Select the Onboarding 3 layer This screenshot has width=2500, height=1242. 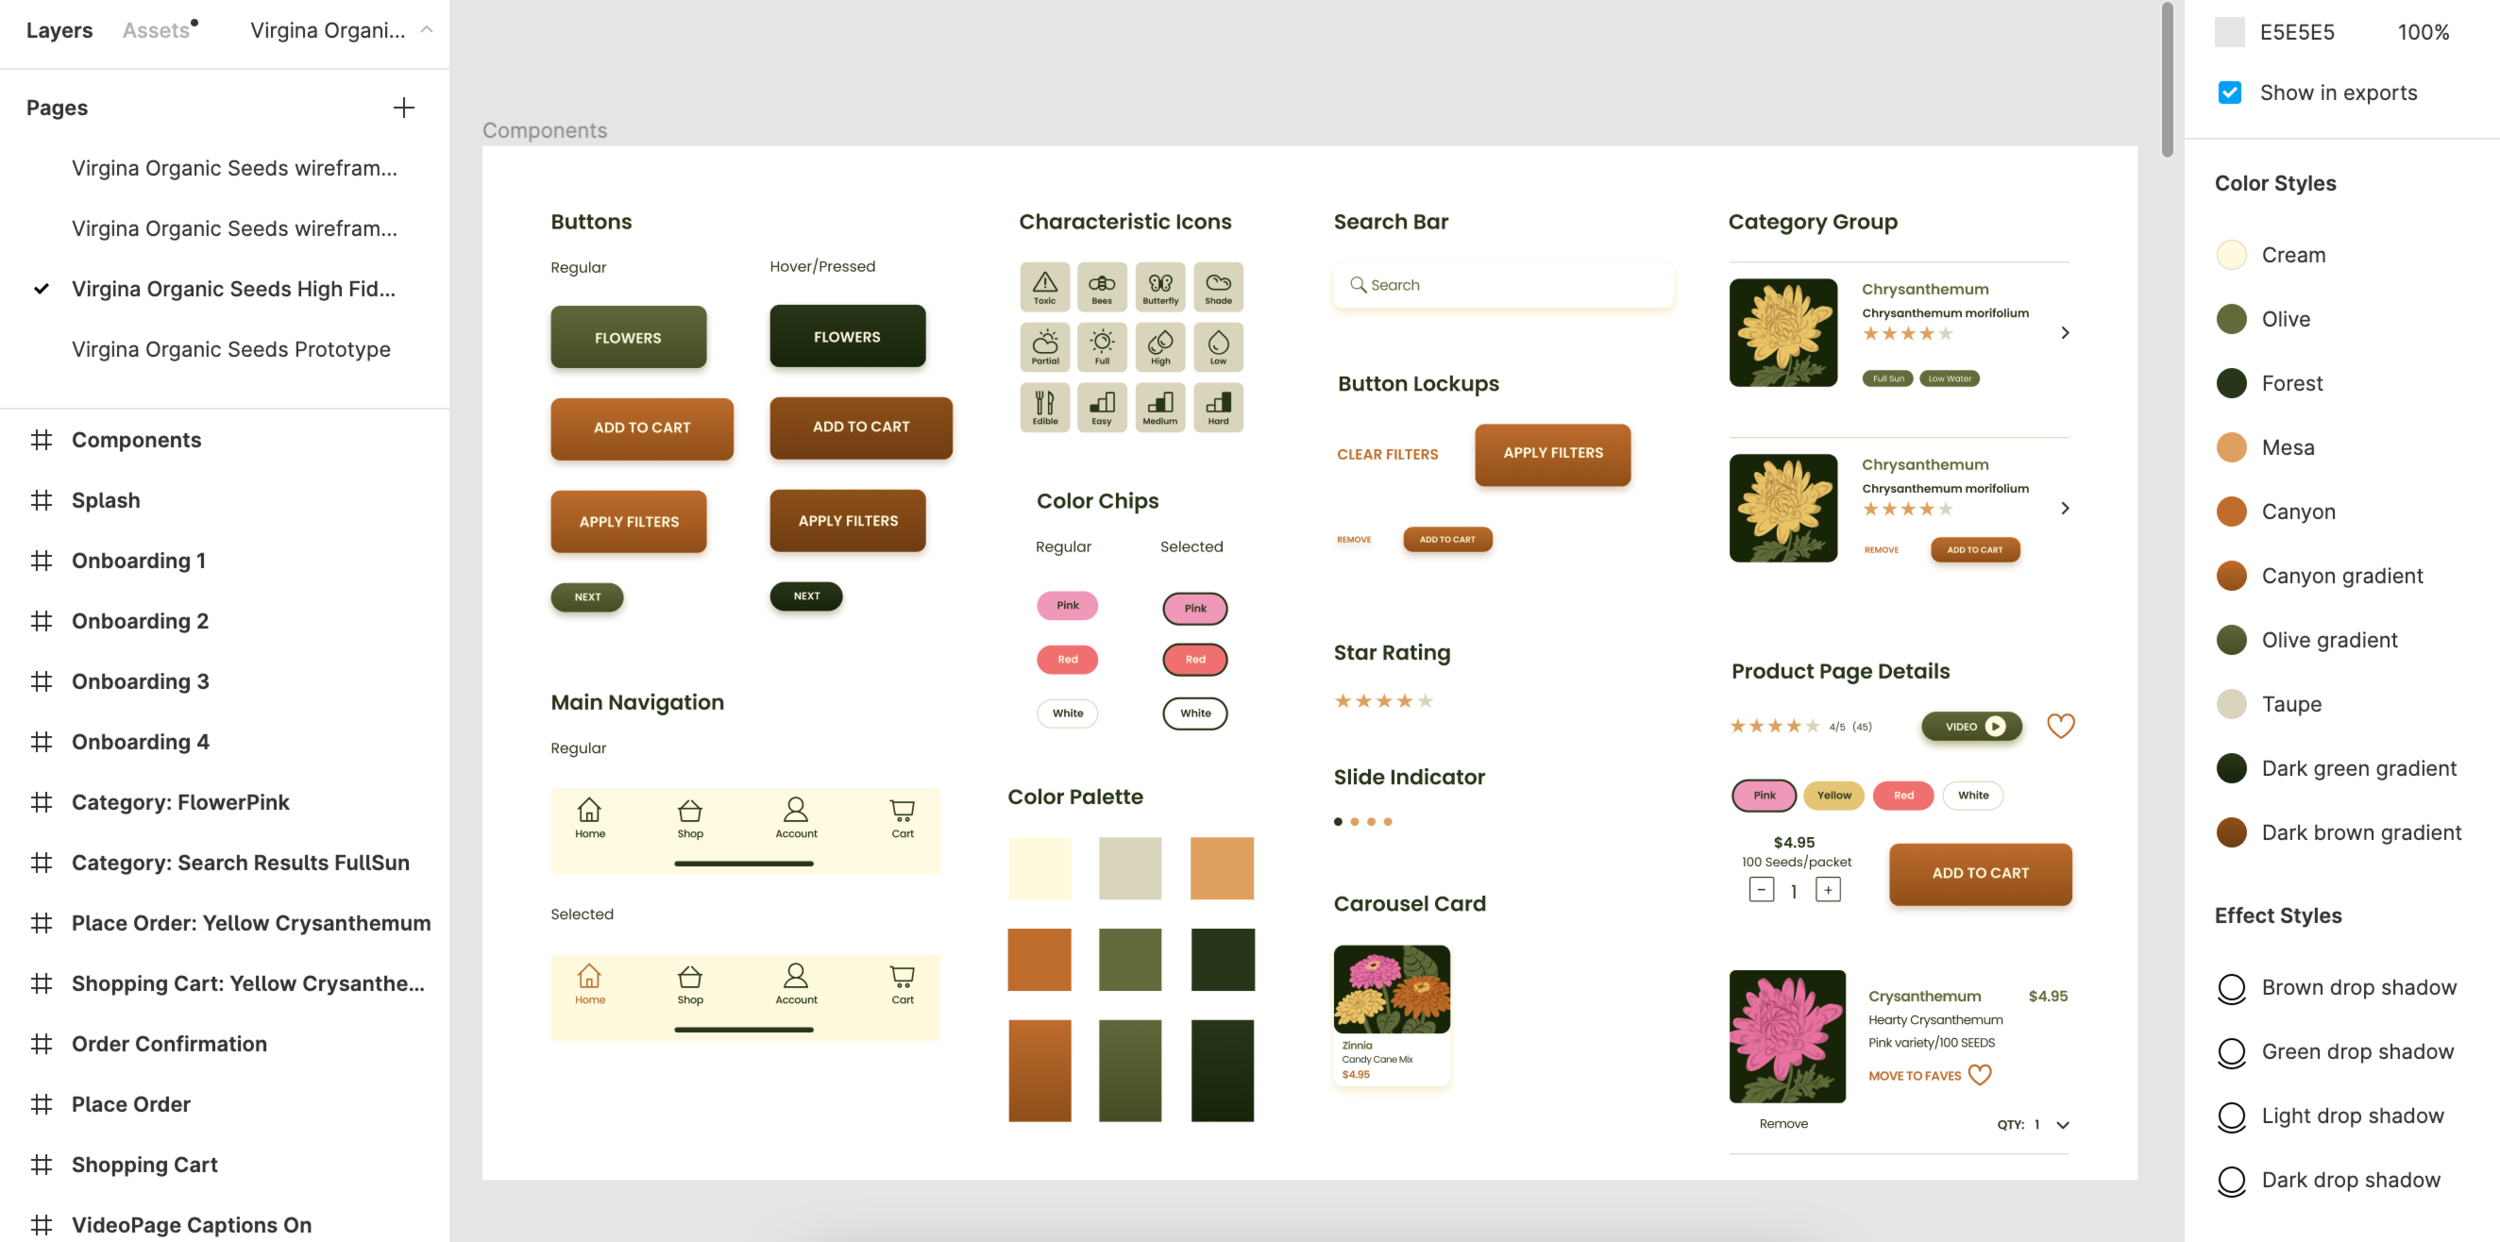(140, 681)
